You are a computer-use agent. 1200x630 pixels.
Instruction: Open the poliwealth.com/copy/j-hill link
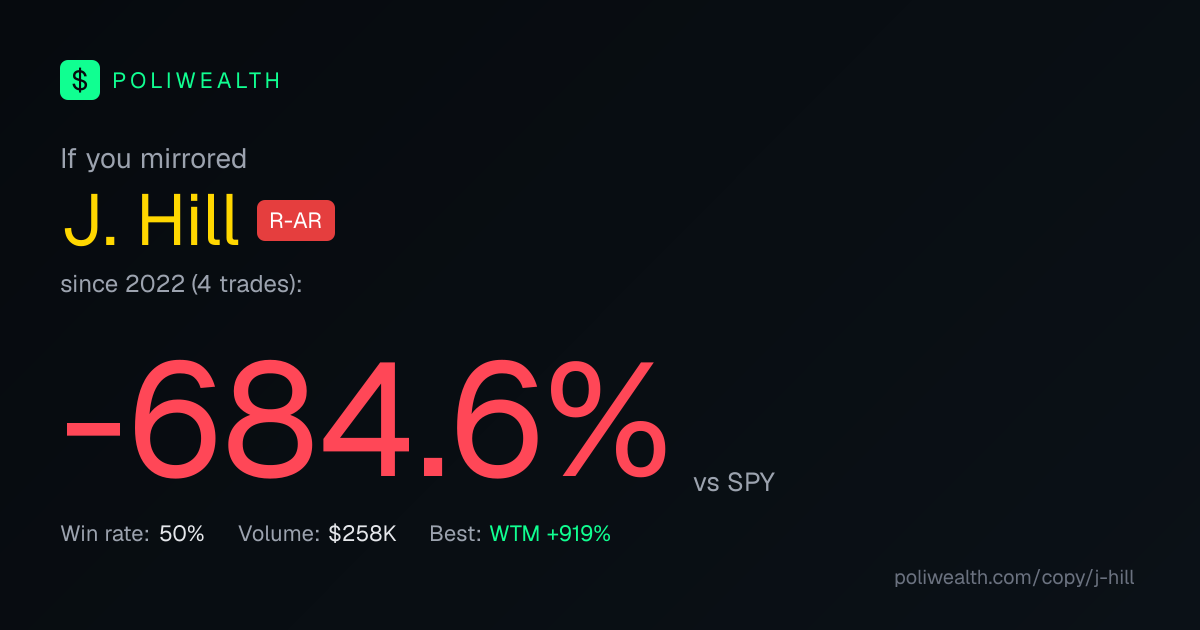pyautogui.click(x=1014, y=578)
